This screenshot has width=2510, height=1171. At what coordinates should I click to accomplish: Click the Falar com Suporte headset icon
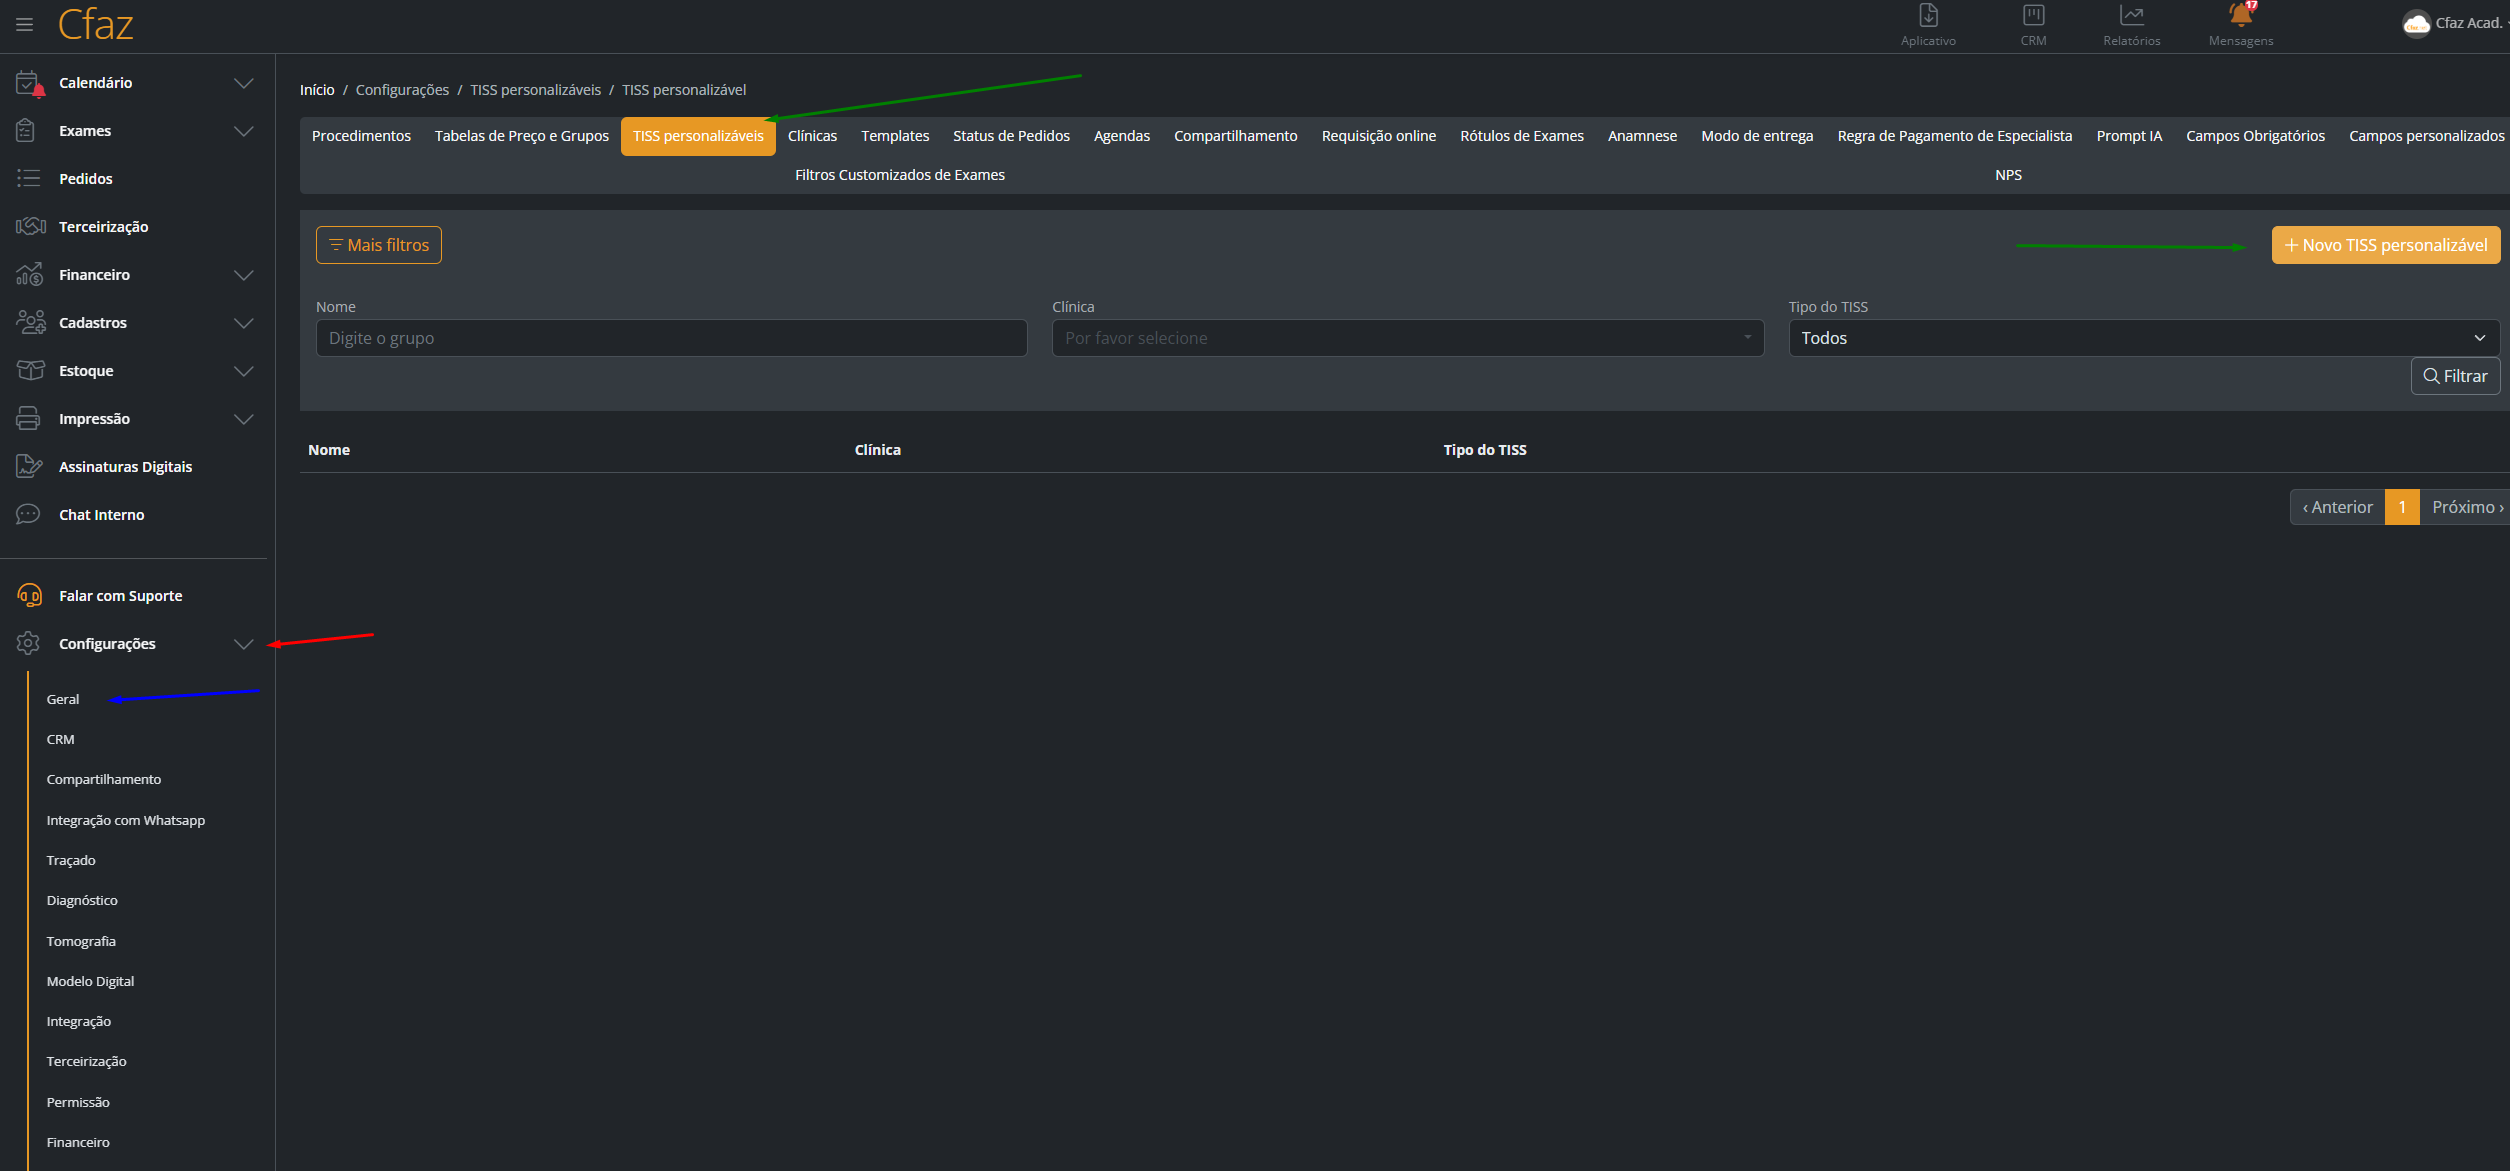click(x=29, y=596)
